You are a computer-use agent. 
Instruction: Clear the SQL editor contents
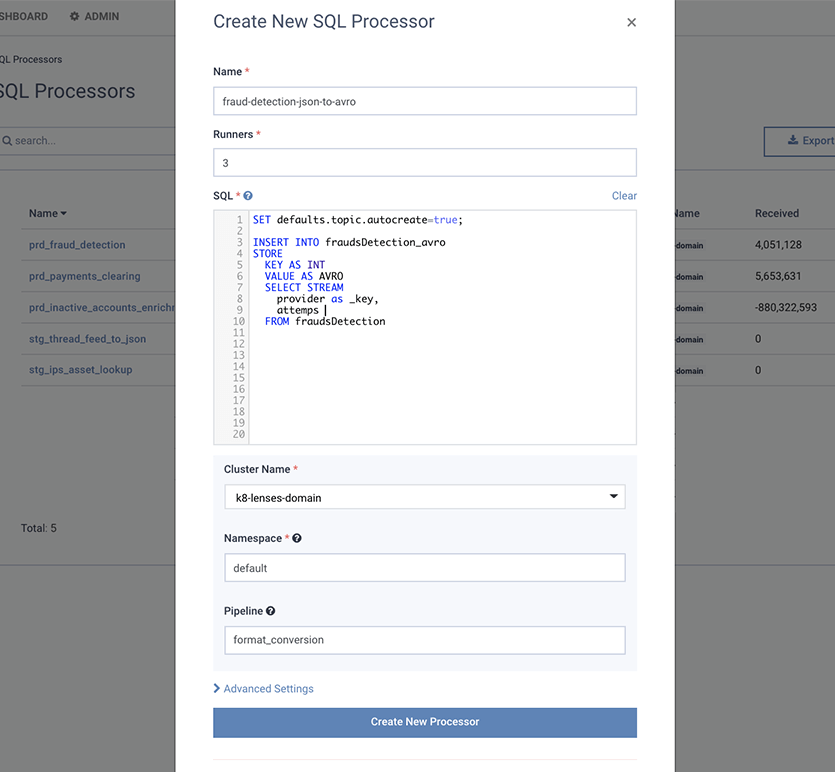(623, 196)
